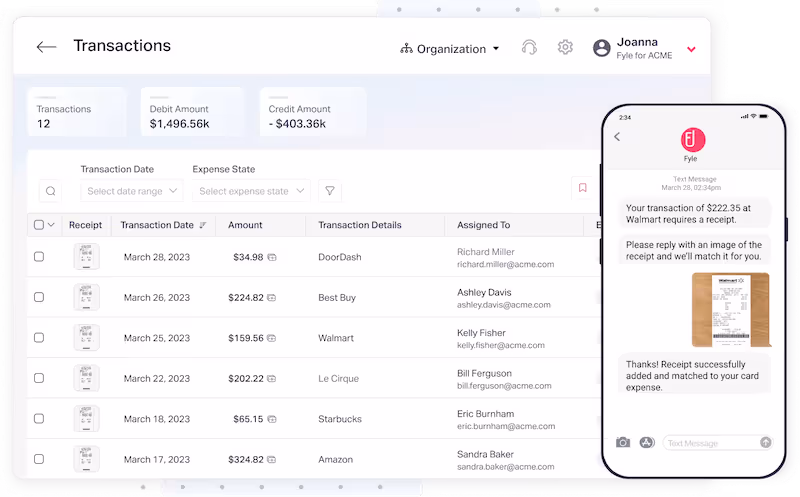This screenshot has width=800, height=497.
Task: Click the organization hierarchy icon
Action: (x=406, y=48)
